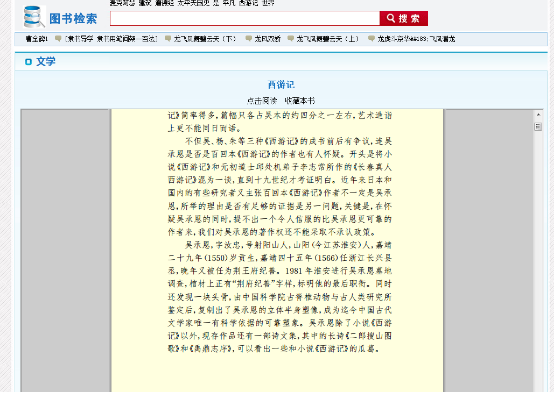Click the square icon beside 文学
Image resolution: width=554 pixels, height=393 pixels.
(28, 62)
